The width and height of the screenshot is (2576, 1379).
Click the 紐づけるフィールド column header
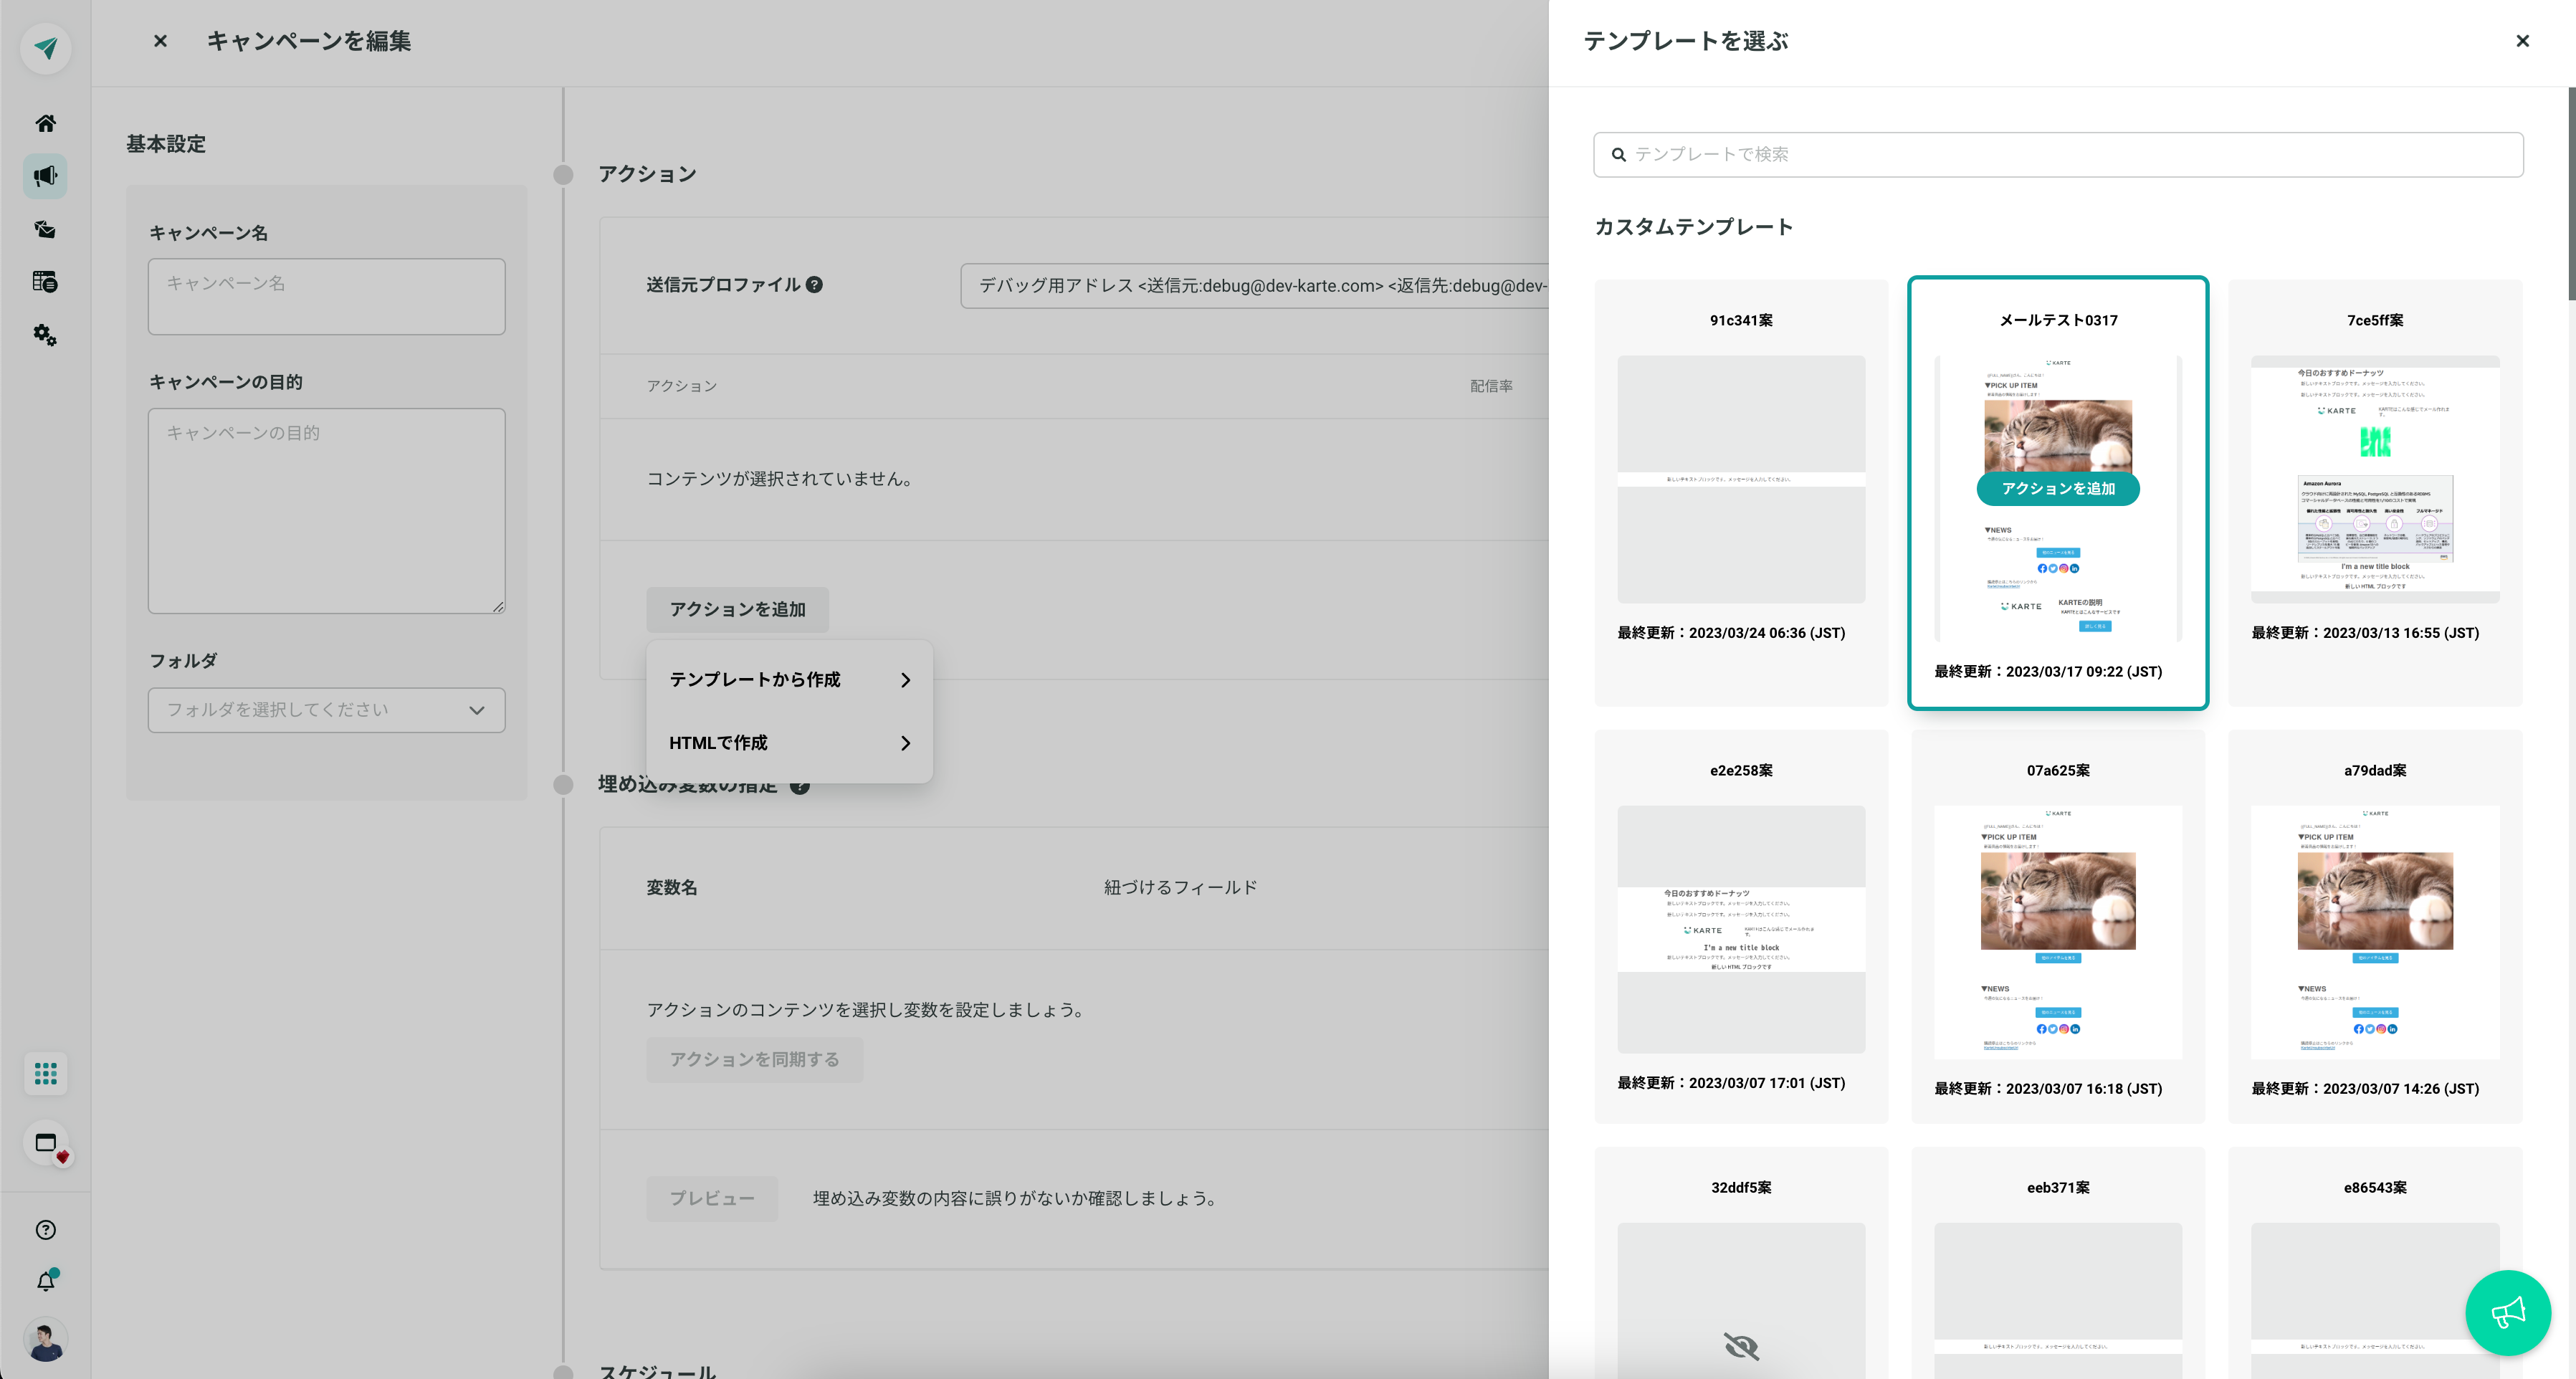[x=1180, y=888]
